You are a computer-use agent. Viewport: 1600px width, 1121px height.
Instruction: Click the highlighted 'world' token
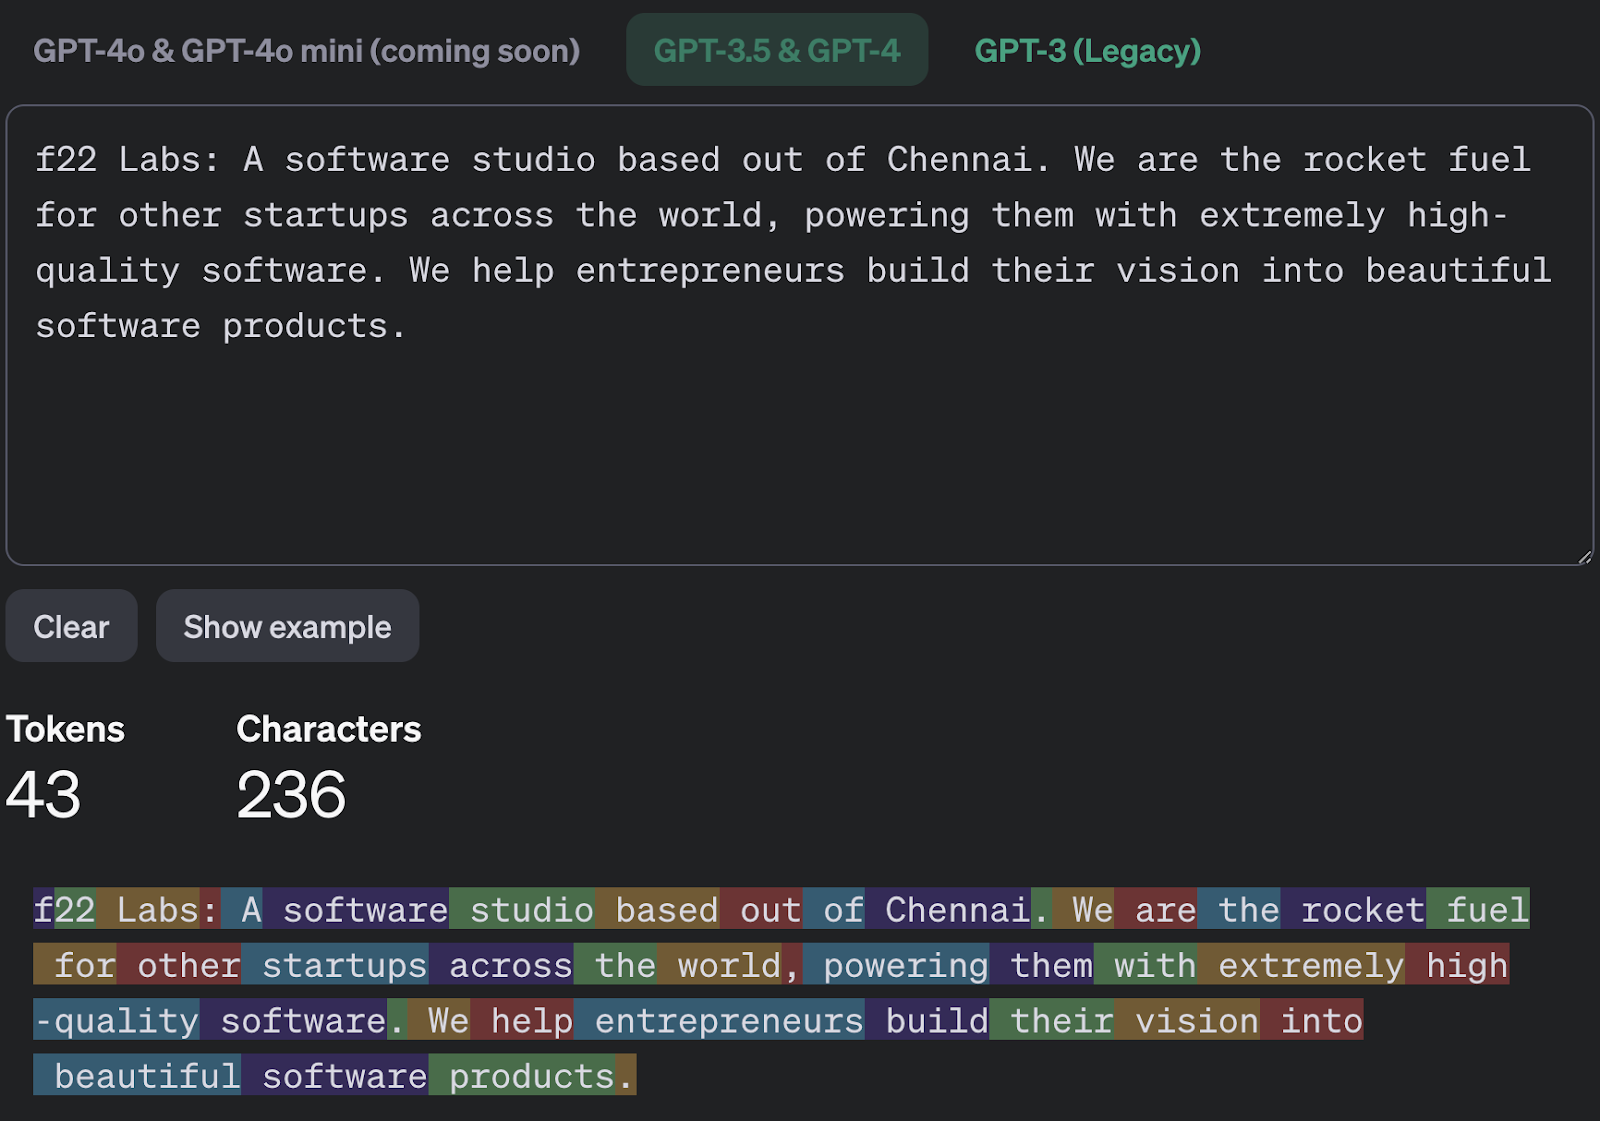pos(719,964)
